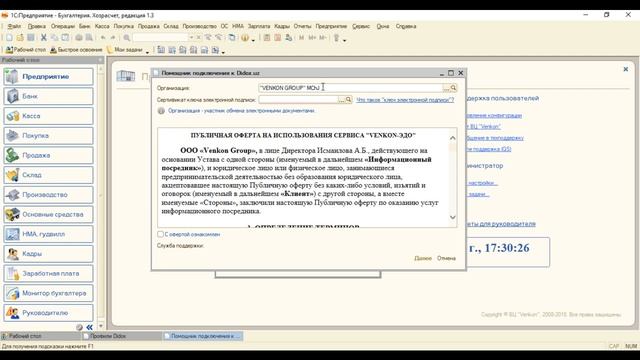Expand the dropdown arrow ending the second toolbar row
The image size is (640, 360).
point(223,52)
